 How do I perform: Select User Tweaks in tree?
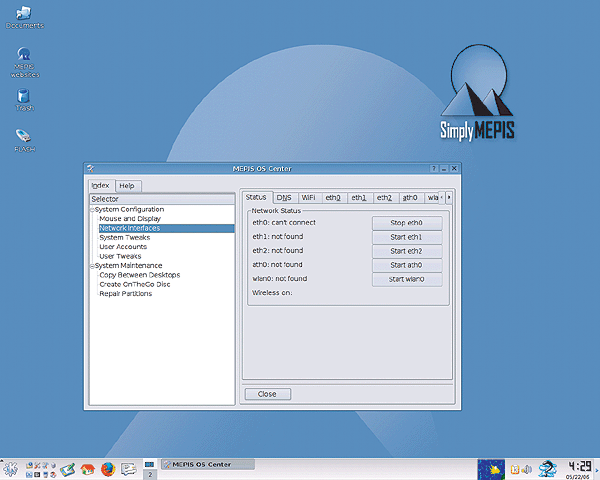point(120,256)
